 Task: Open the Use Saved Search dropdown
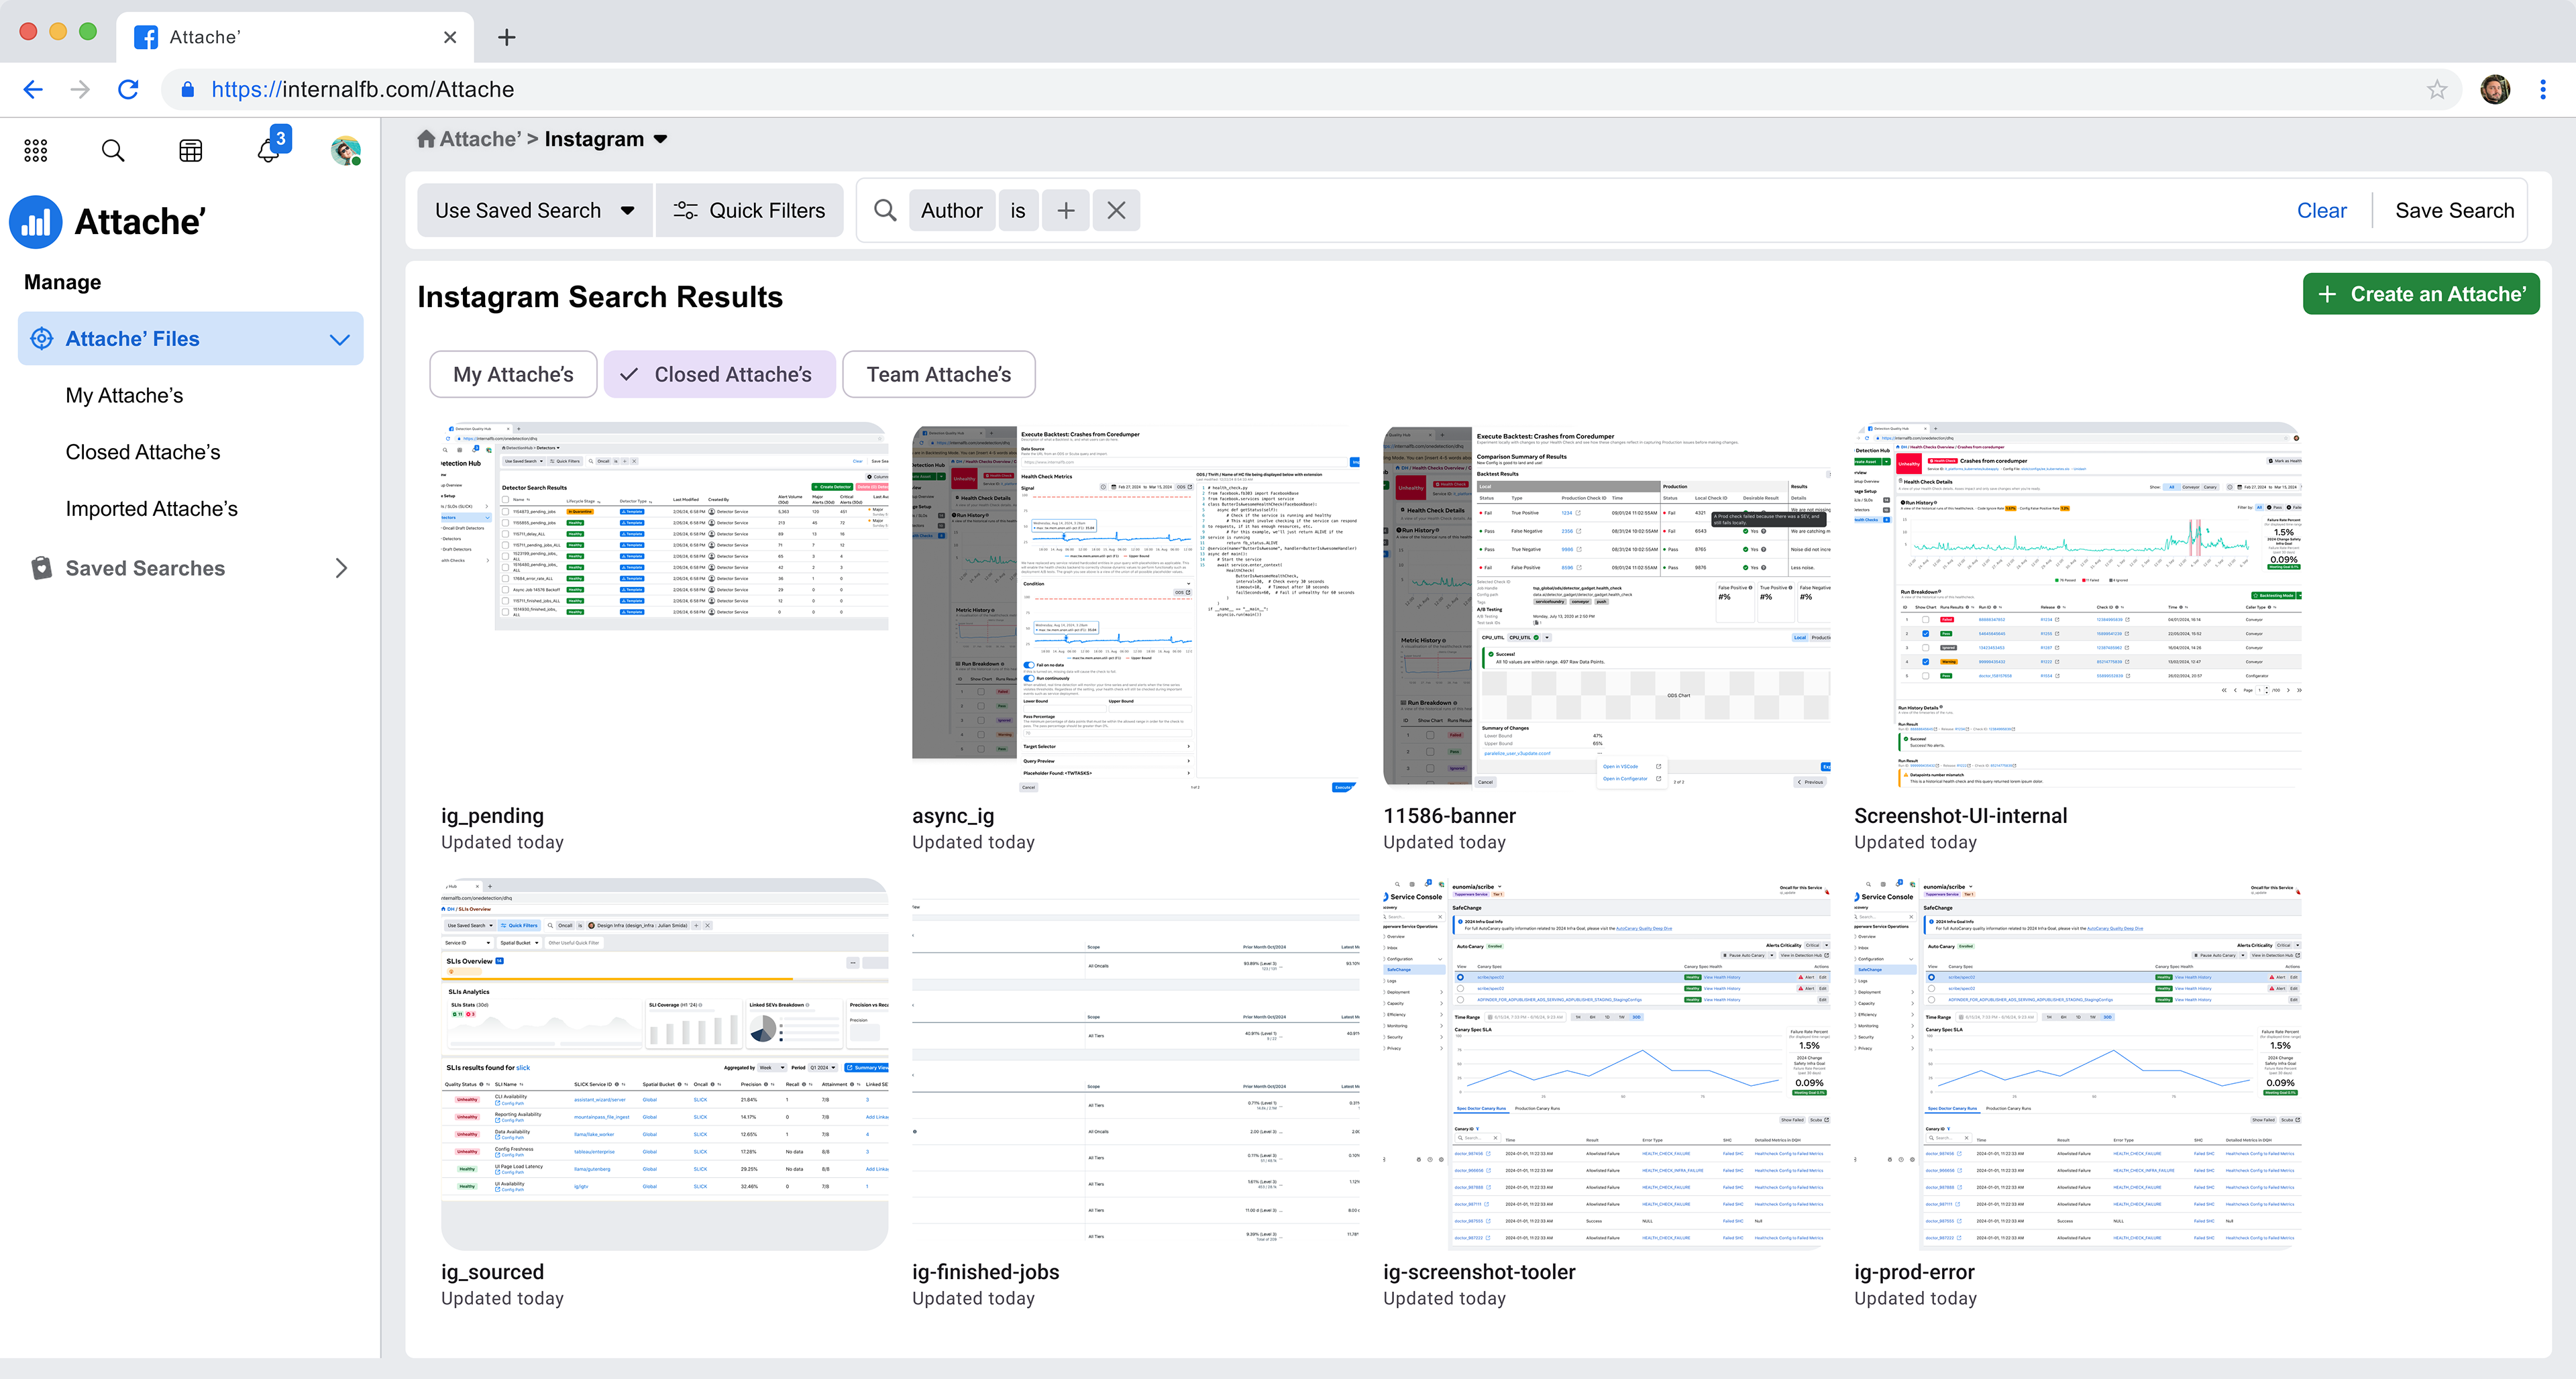(x=534, y=211)
